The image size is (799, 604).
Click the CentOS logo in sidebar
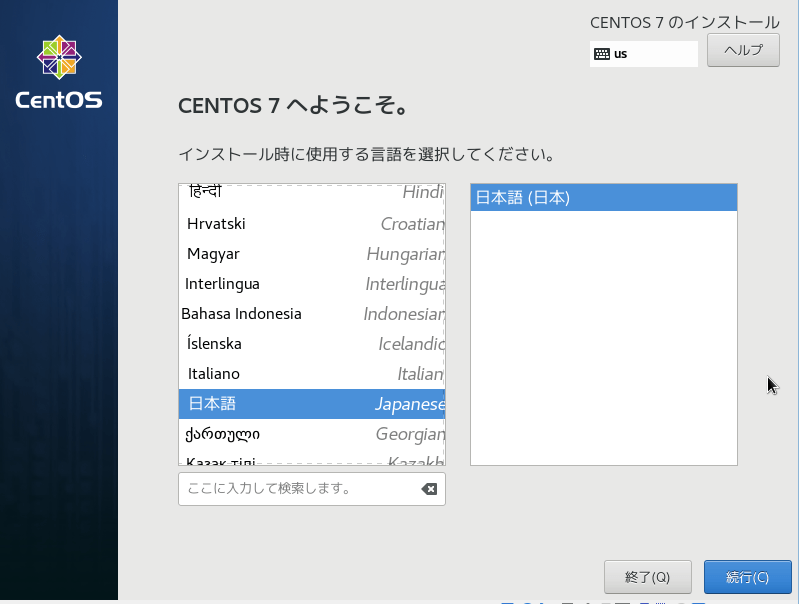(x=59, y=72)
